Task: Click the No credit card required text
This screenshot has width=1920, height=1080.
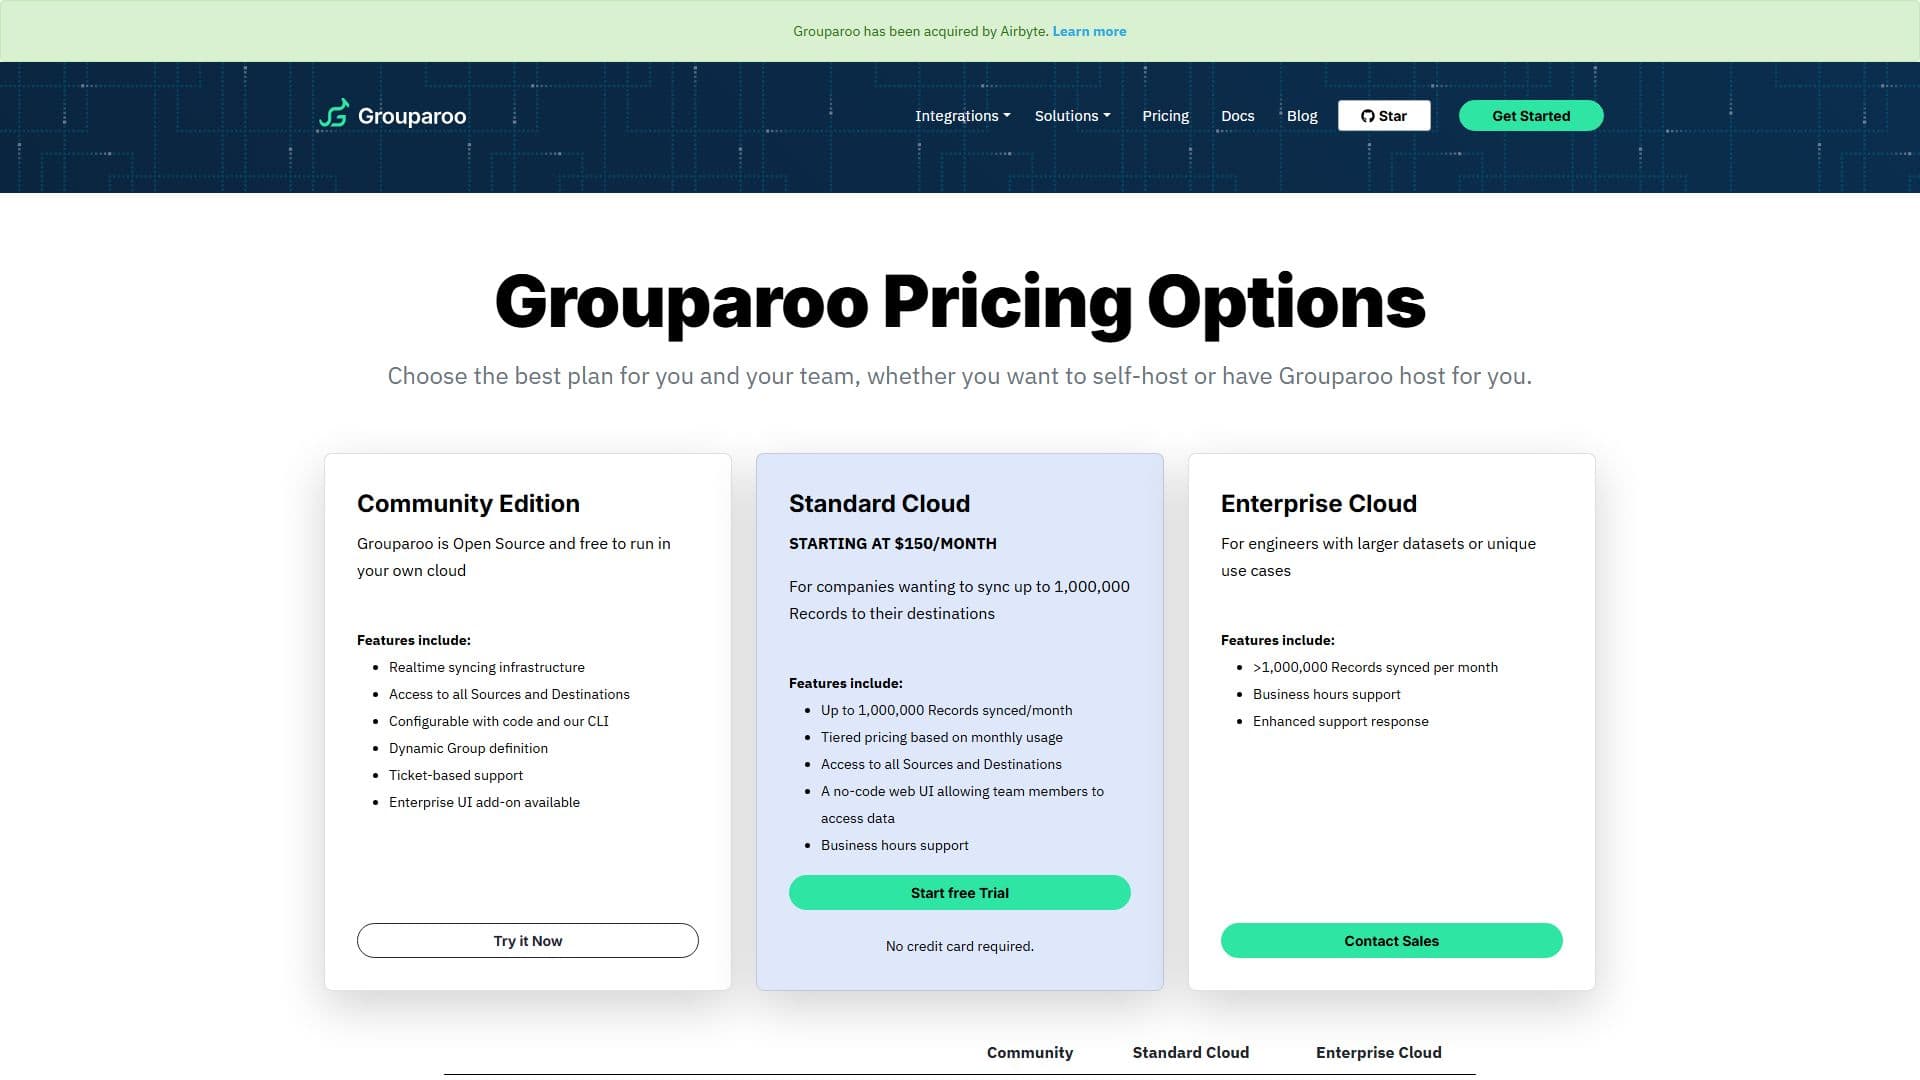Action: click(x=960, y=946)
